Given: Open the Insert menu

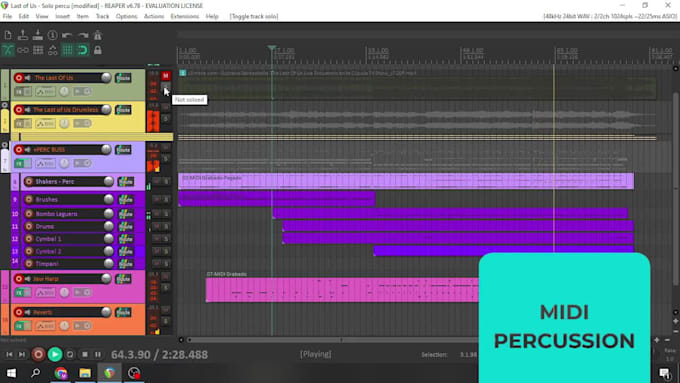Looking at the screenshot, I should coord(62,16).
